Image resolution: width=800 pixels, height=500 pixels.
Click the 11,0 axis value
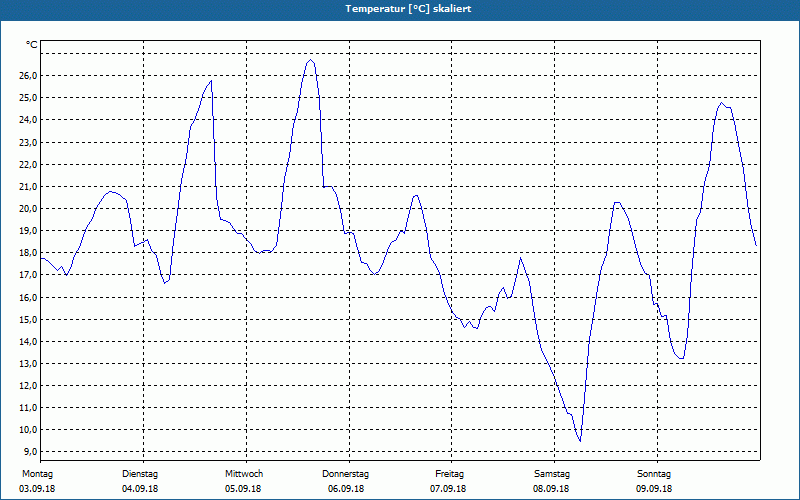tap(29, 408)
